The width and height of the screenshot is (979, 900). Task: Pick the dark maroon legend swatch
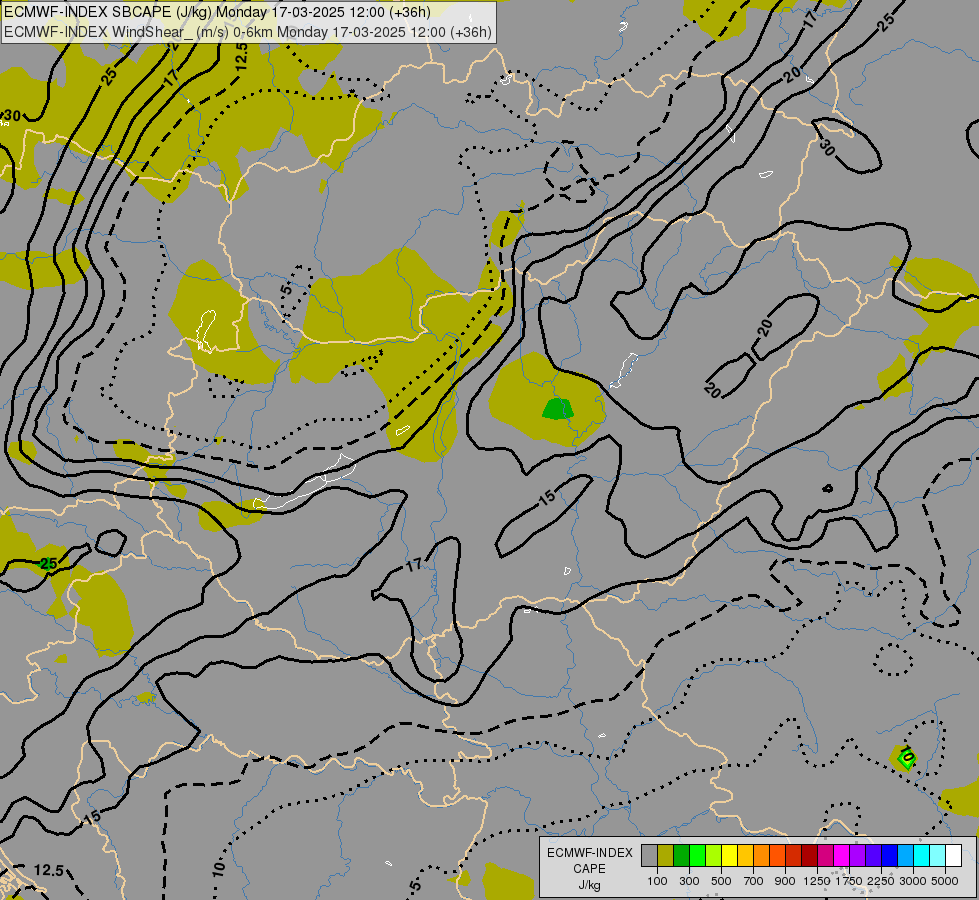click(x=810, y=855)
